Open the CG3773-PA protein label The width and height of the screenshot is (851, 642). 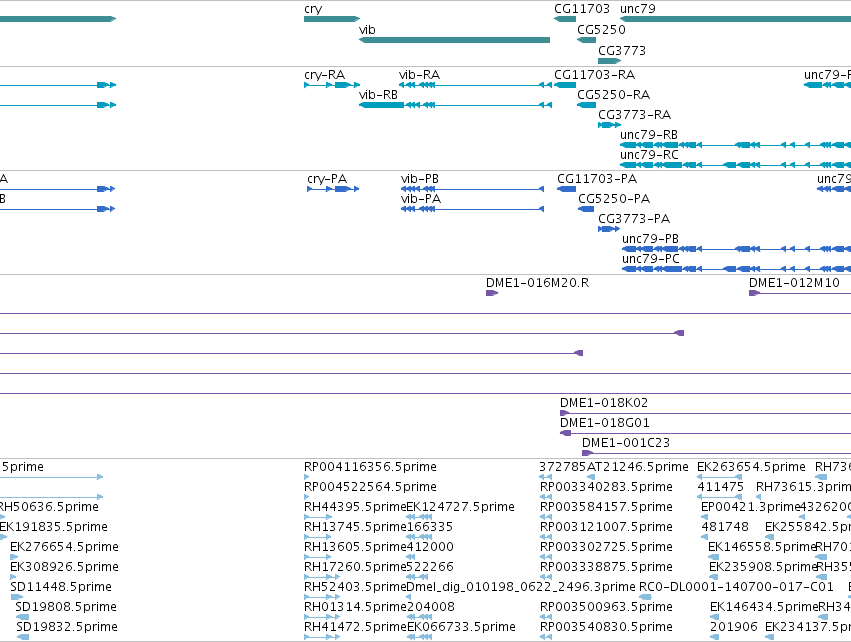point(634,219)
